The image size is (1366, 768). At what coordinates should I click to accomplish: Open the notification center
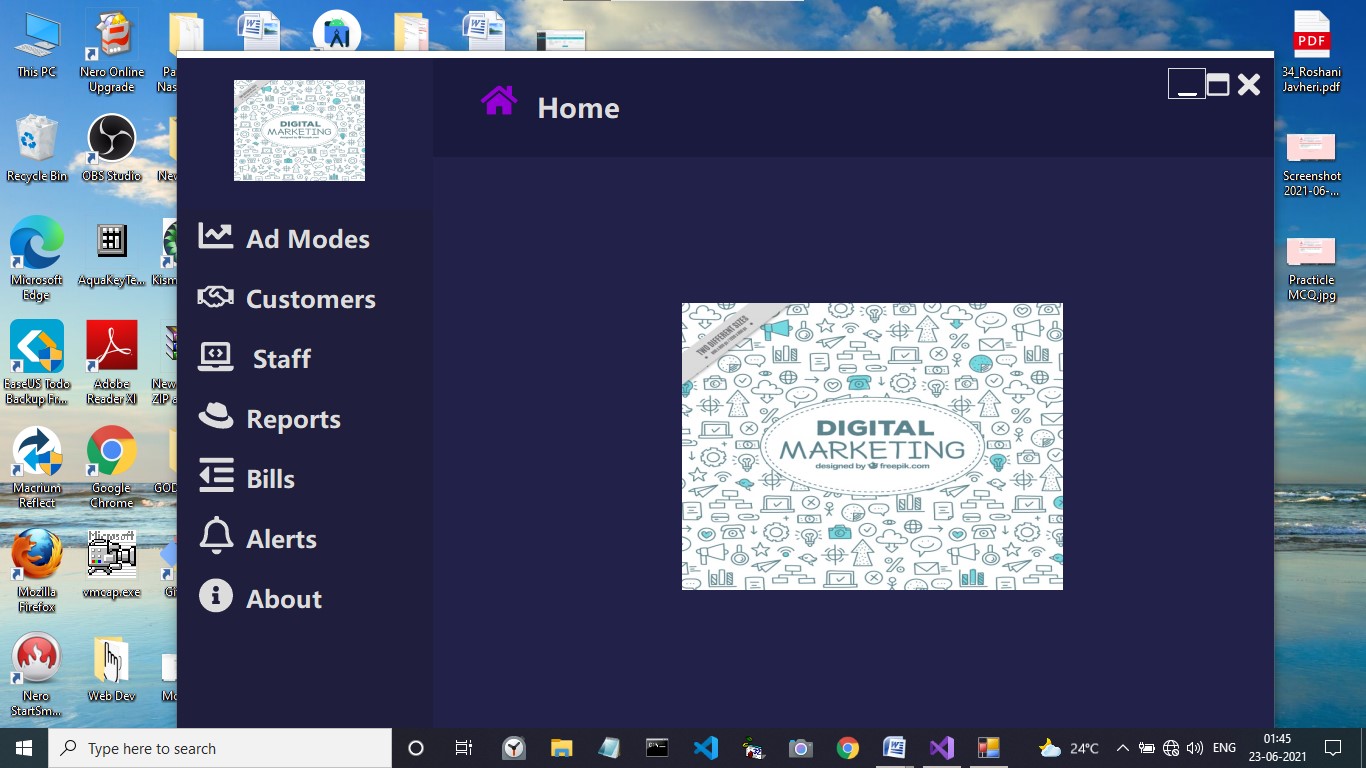[1332, 748]
